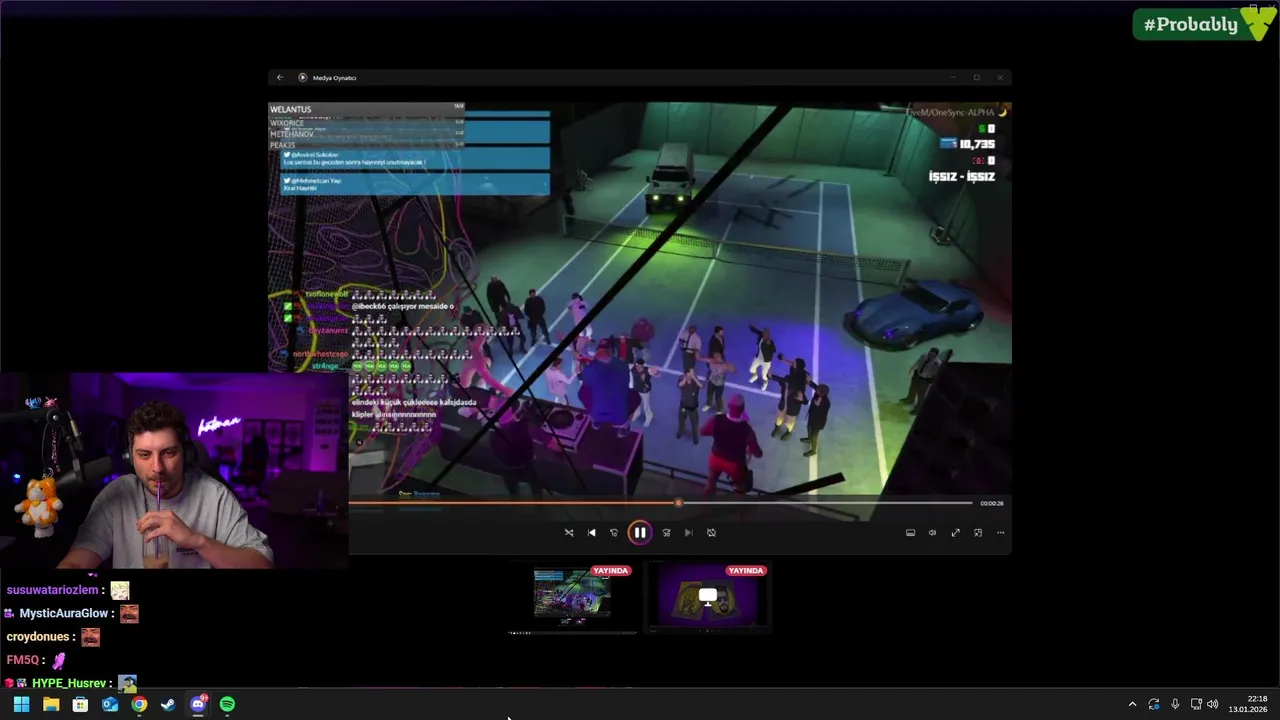Image resolution: width=1280 pixels, height=720 pixels.
Task: Click the İŞSİZ - İŞSİZ label
Action: 962,176
